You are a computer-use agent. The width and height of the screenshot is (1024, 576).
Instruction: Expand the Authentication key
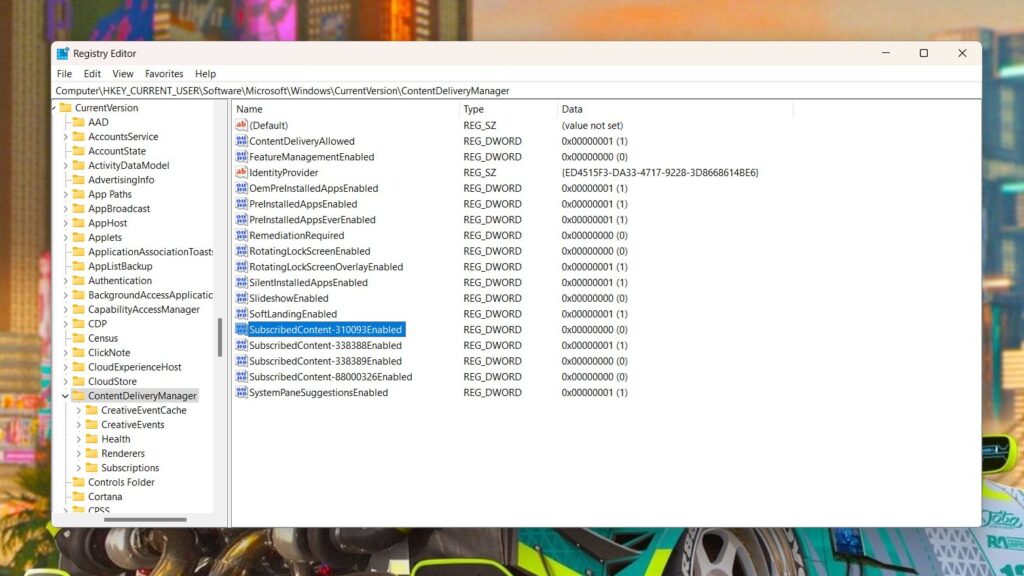[65, 280]
